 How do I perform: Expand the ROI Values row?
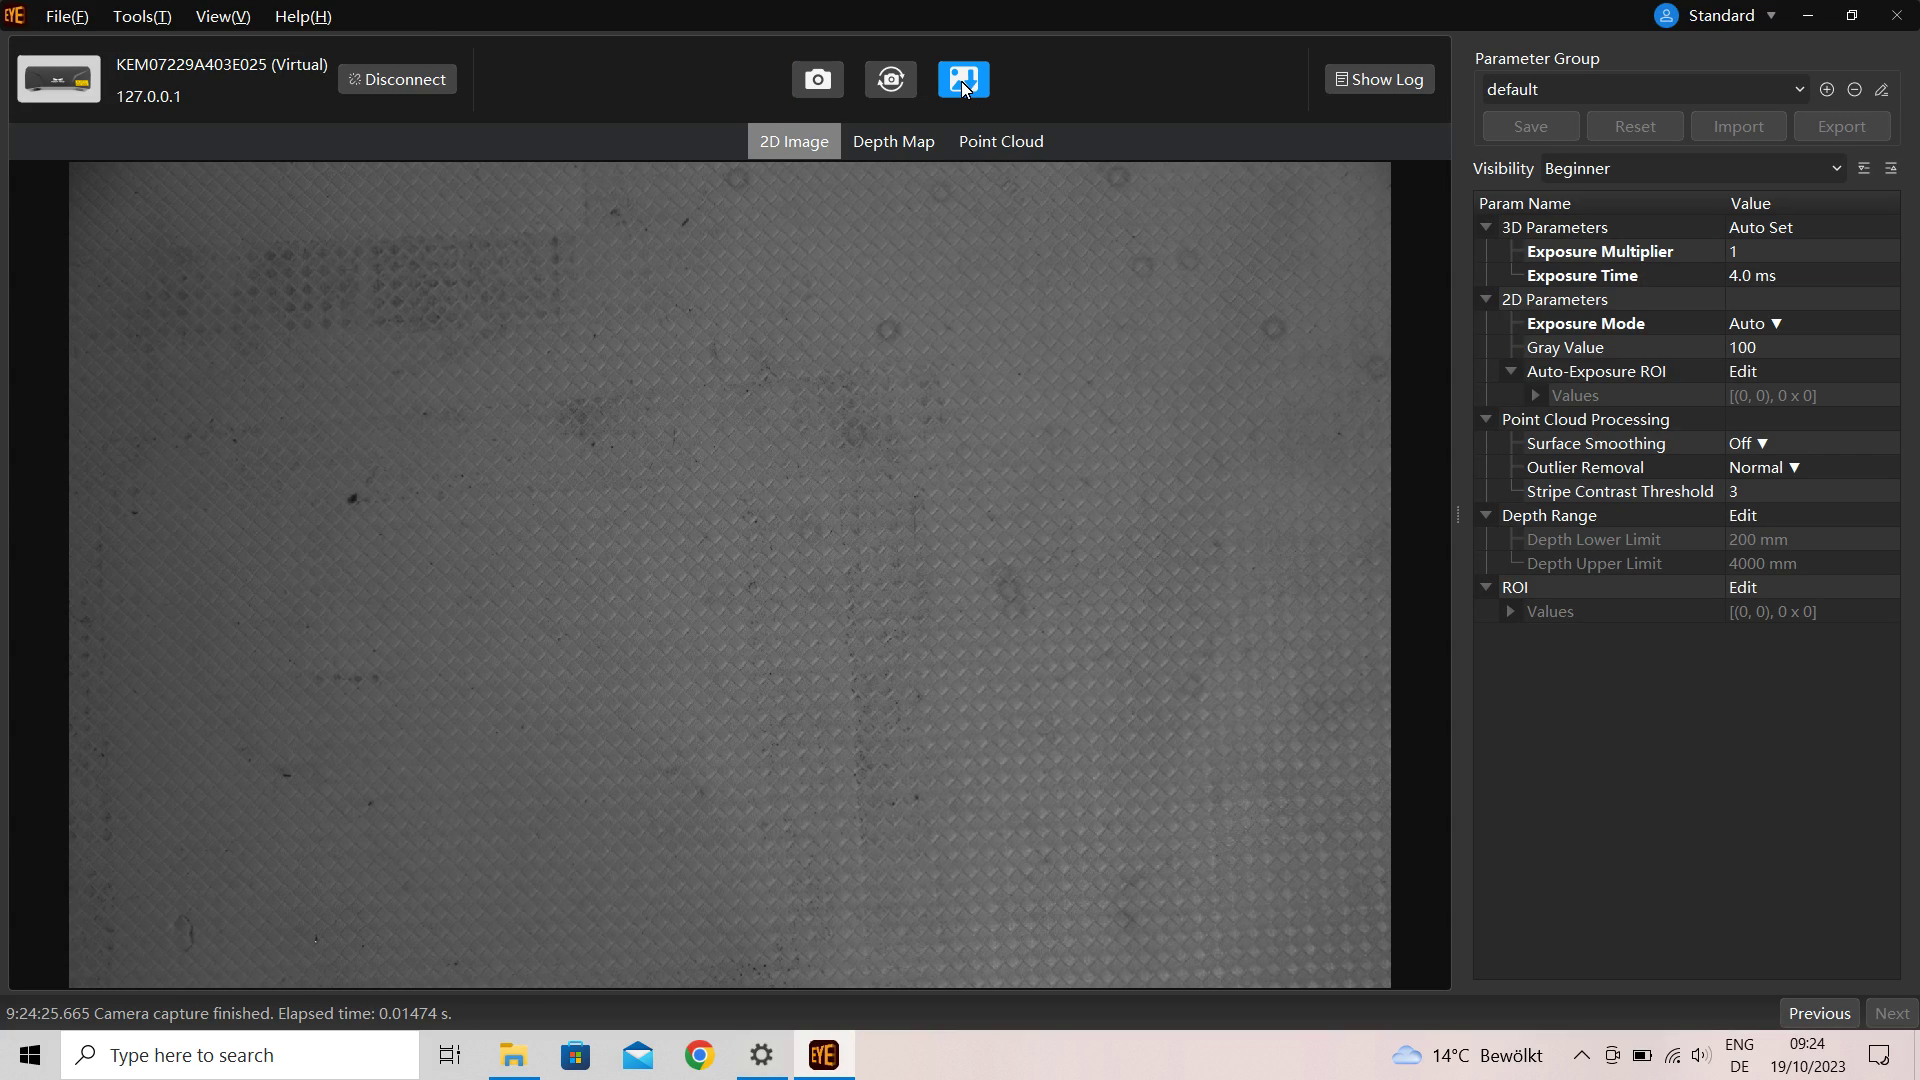1510,612
